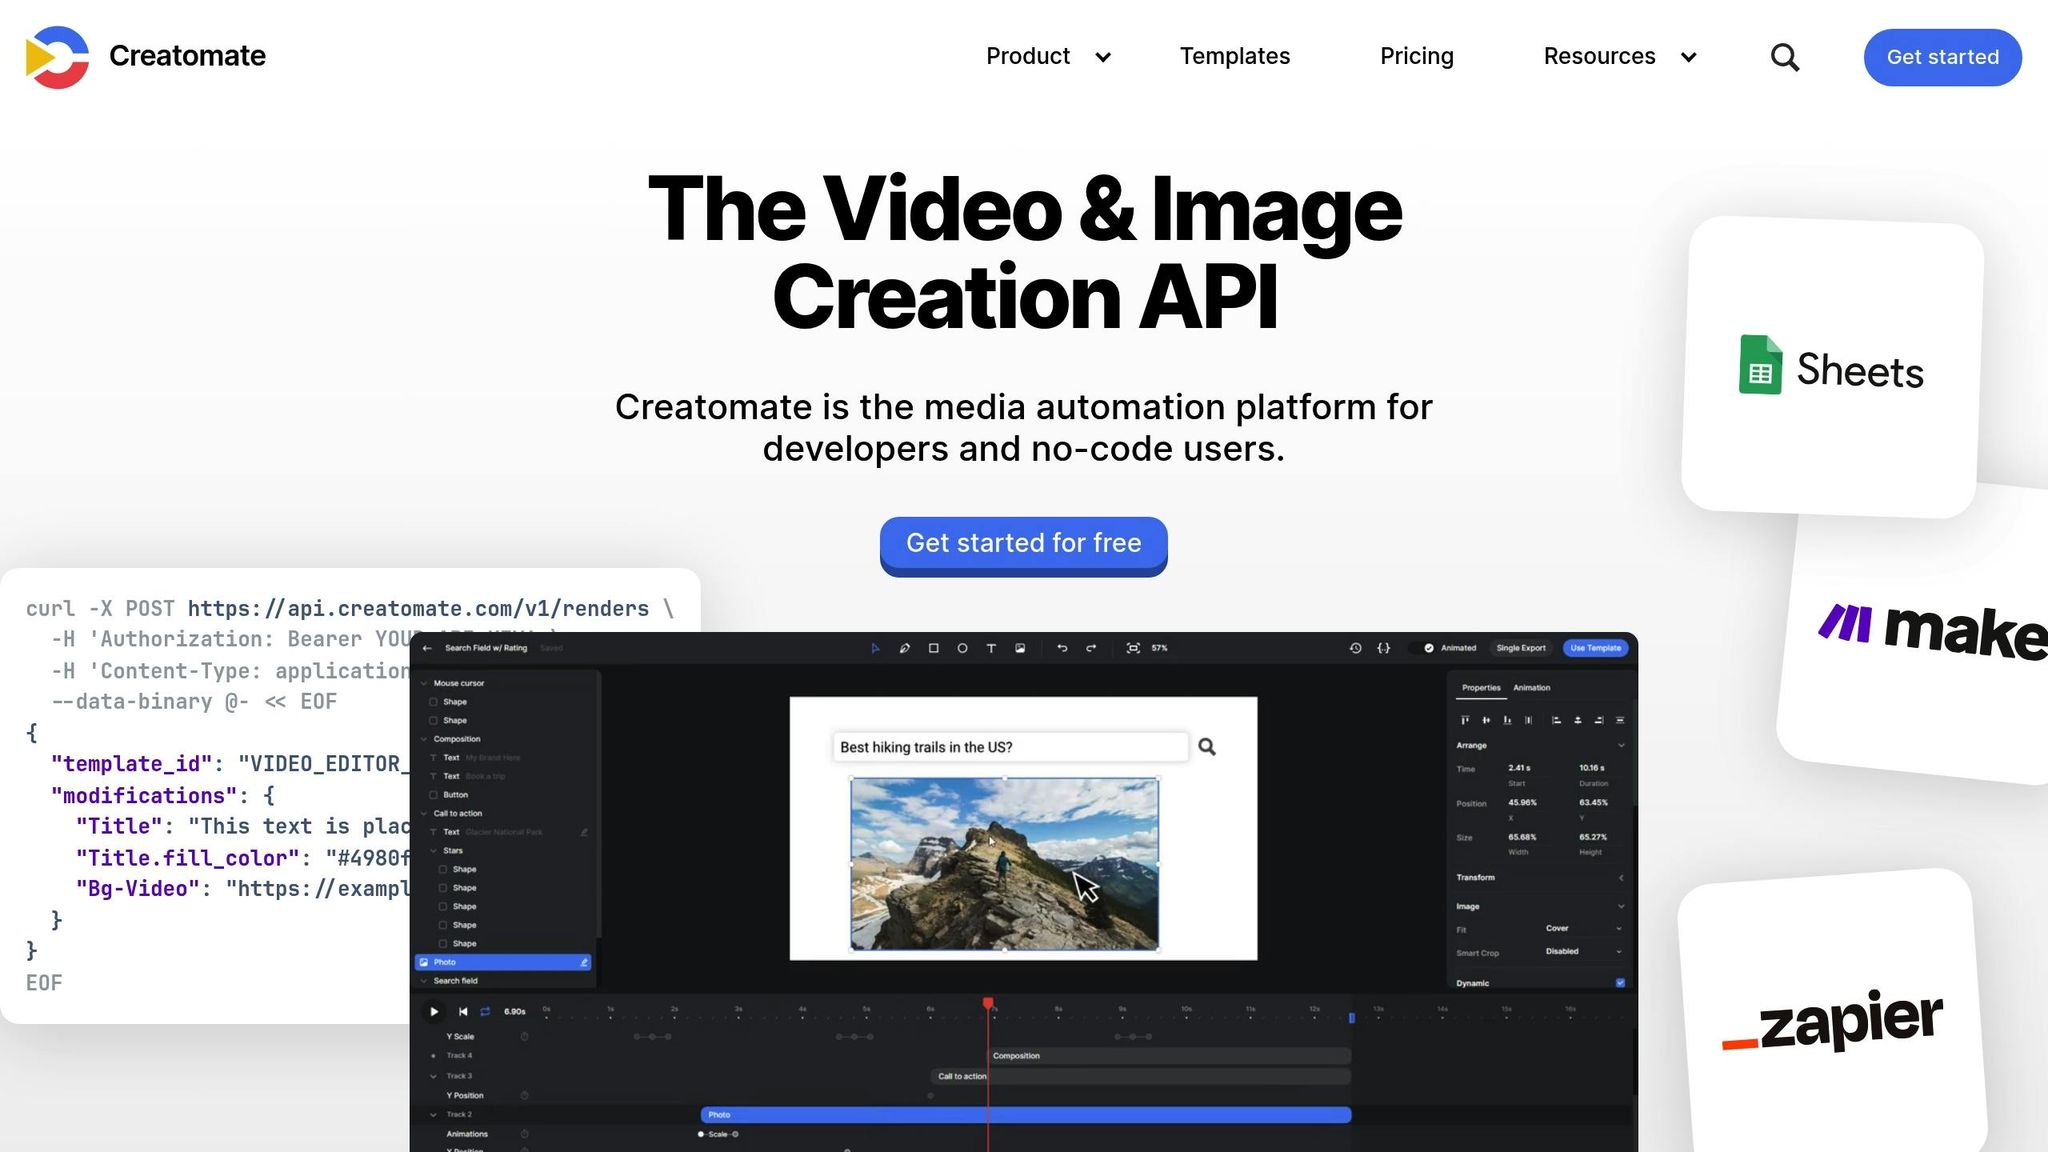This screenshot has height=1152, width=2048.
Task: Open the Resources menu
Action: (x=1619, y=57)
